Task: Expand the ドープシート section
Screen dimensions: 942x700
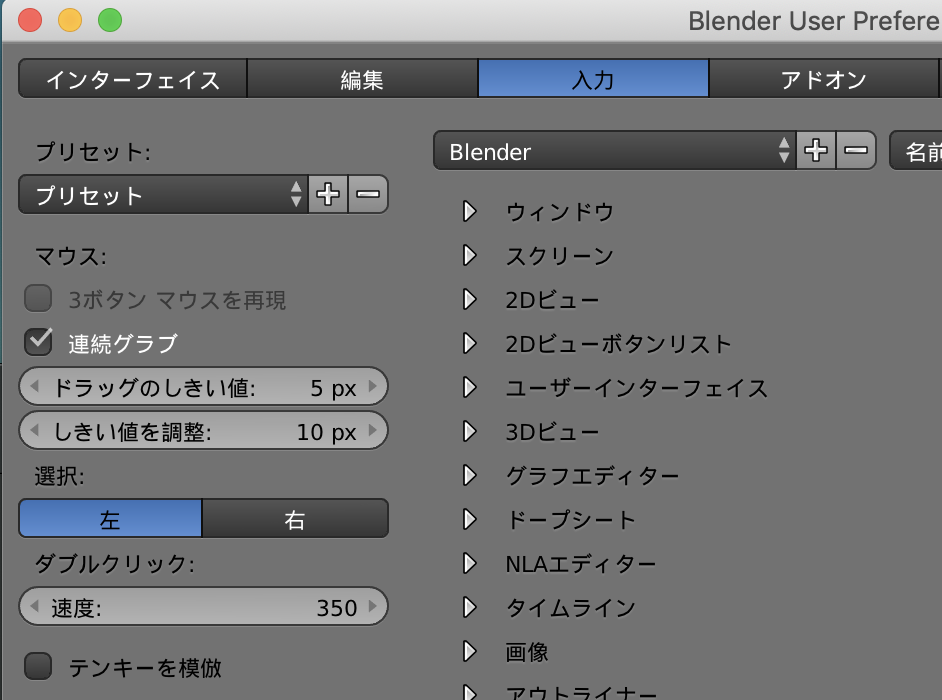Action: pos(470,519)
